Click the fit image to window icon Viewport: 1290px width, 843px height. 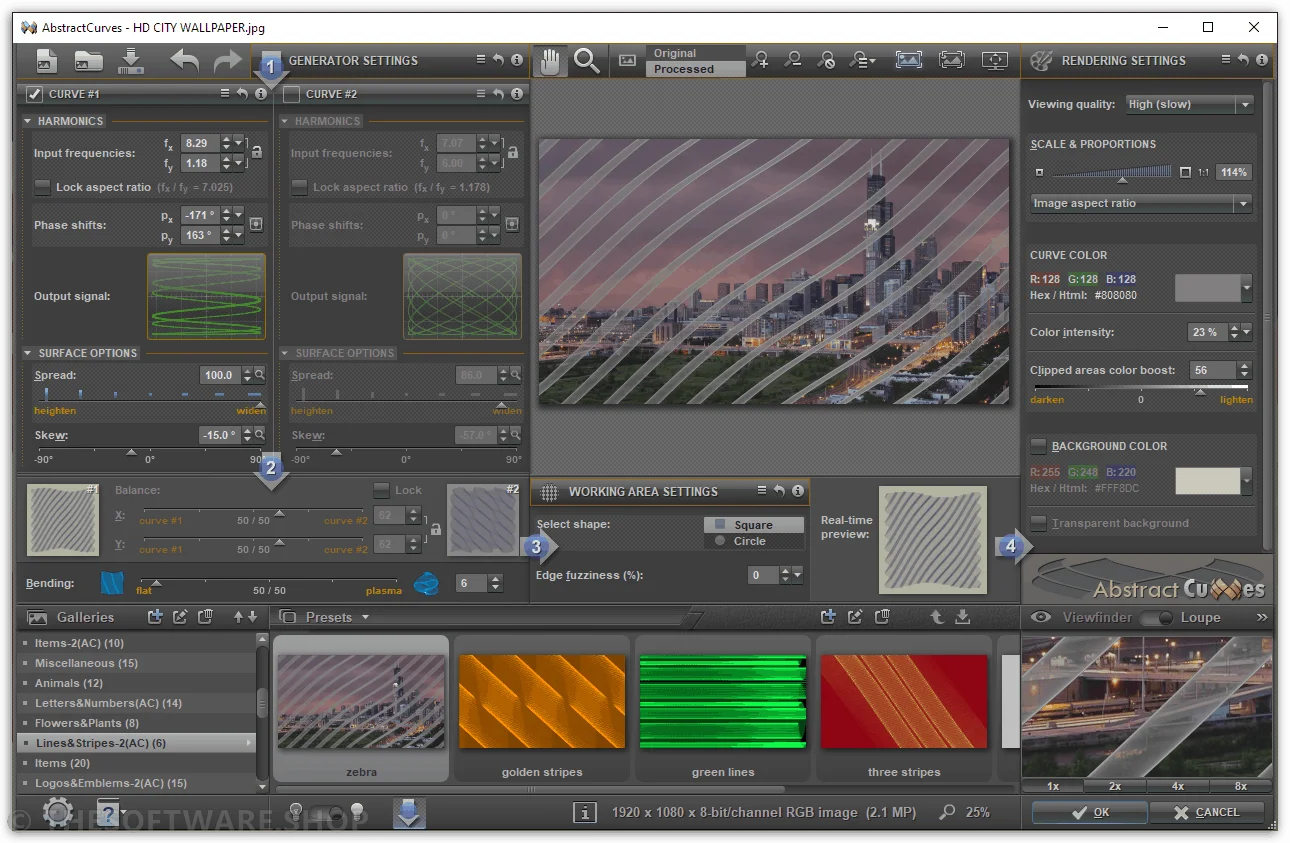click(908, 60)
